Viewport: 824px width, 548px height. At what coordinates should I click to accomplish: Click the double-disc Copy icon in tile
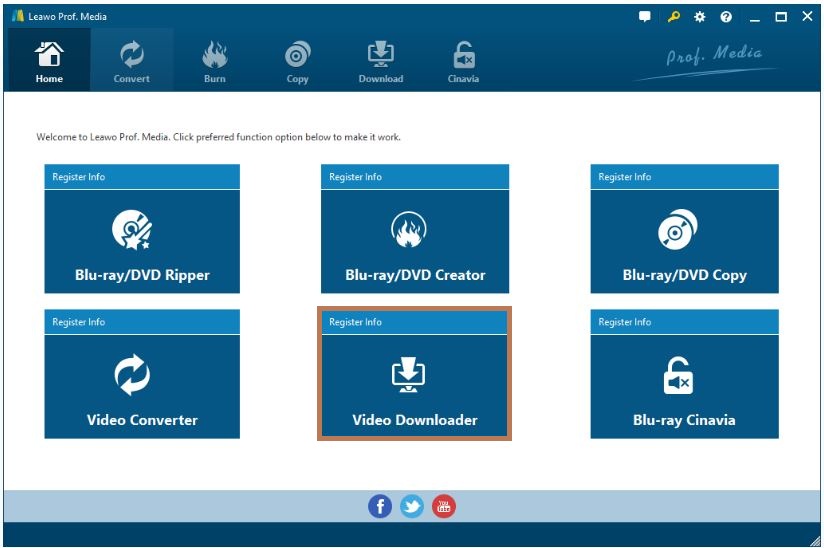(x=678, y=229)
